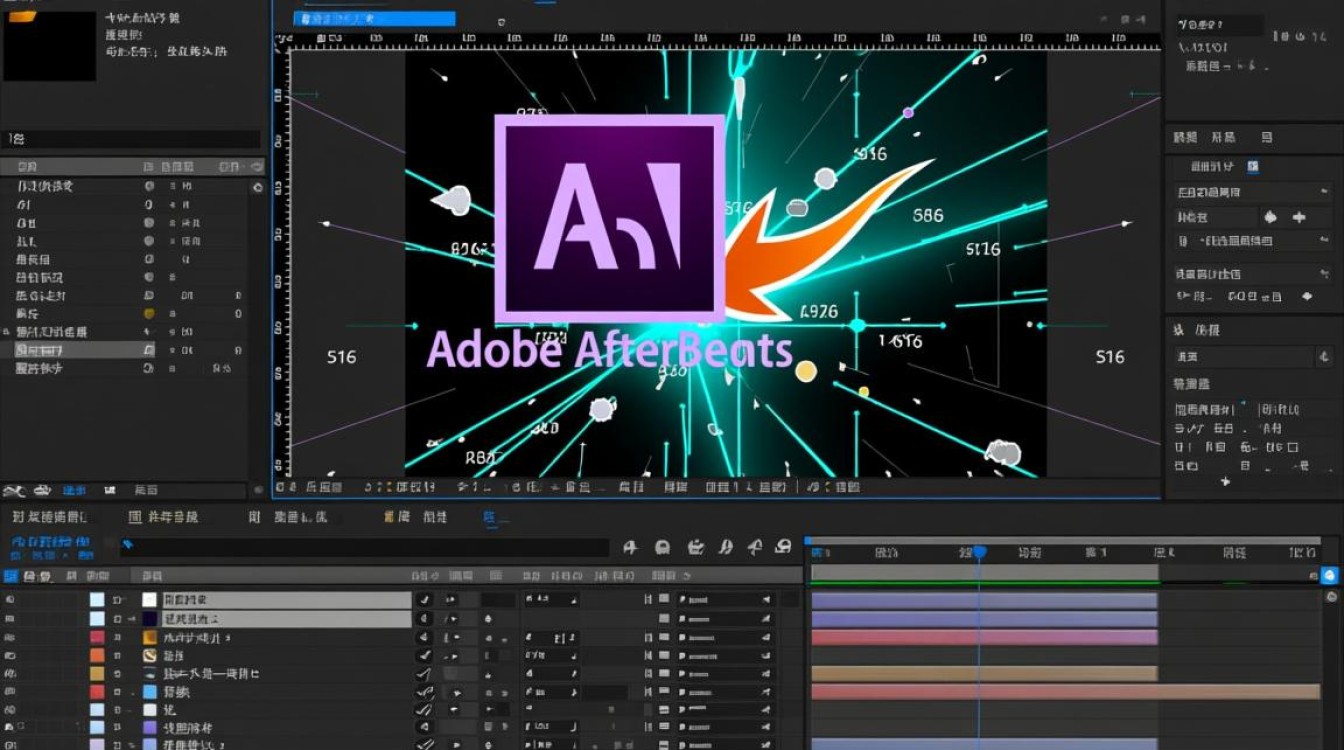
Task: Click the plus icon in right panel
Action: tap(1299, 217)
